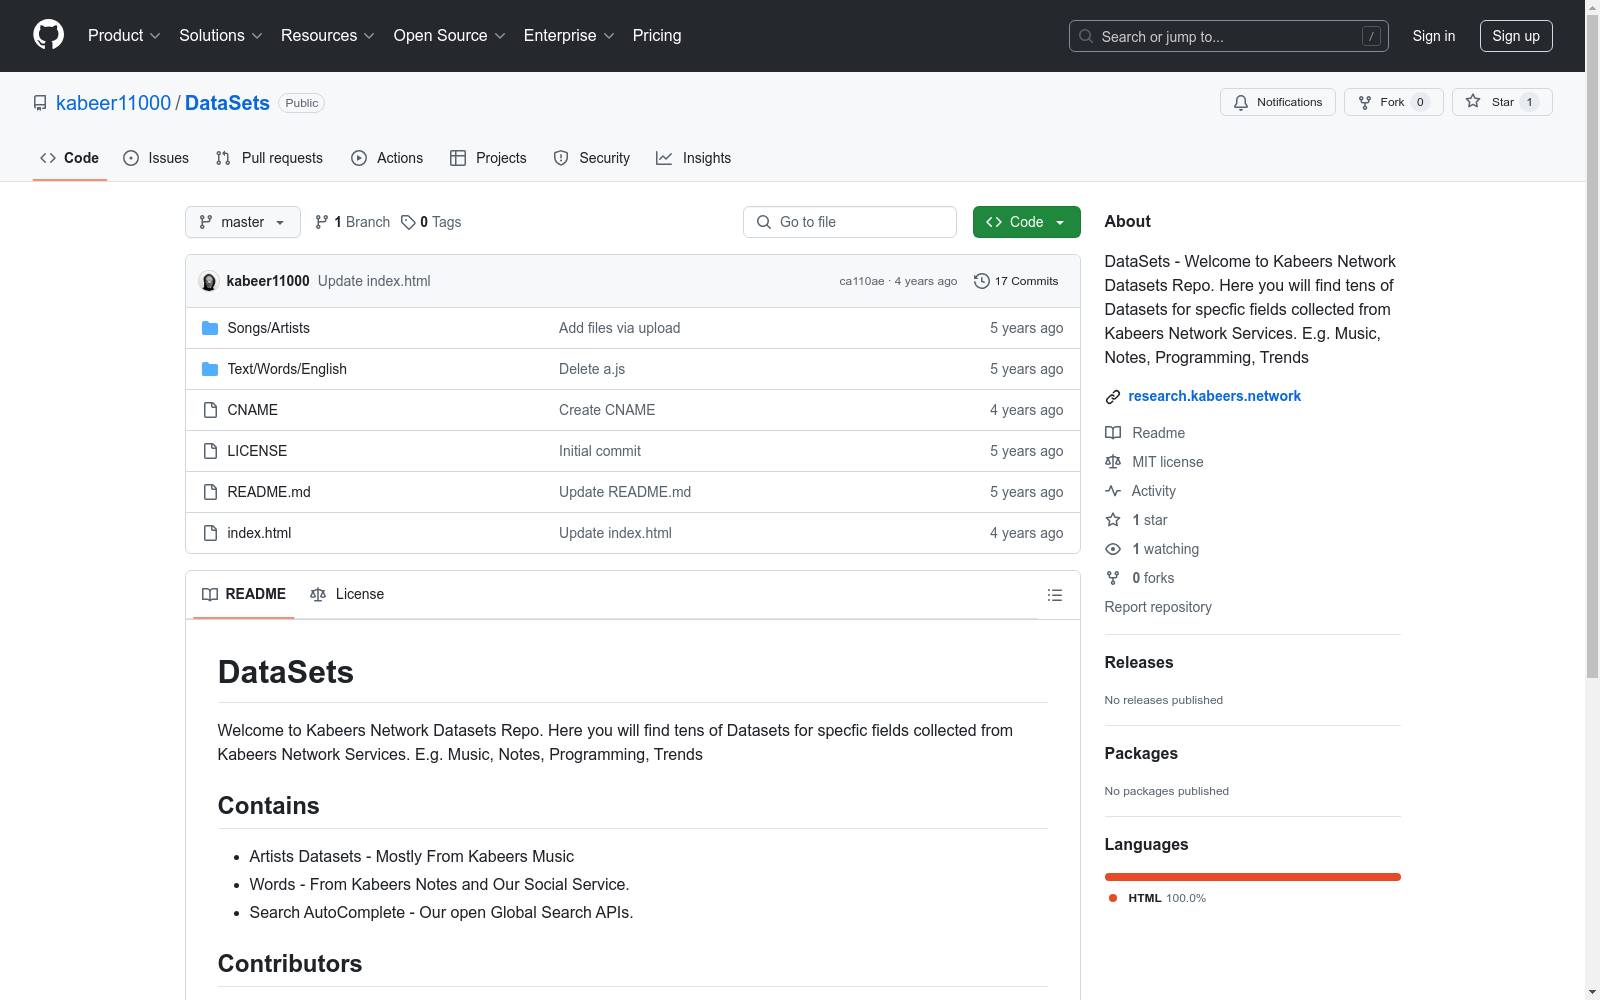Click the GitHub logo icon
The width and height of the screenshot is (1600, 1000).
click(48, 35)
